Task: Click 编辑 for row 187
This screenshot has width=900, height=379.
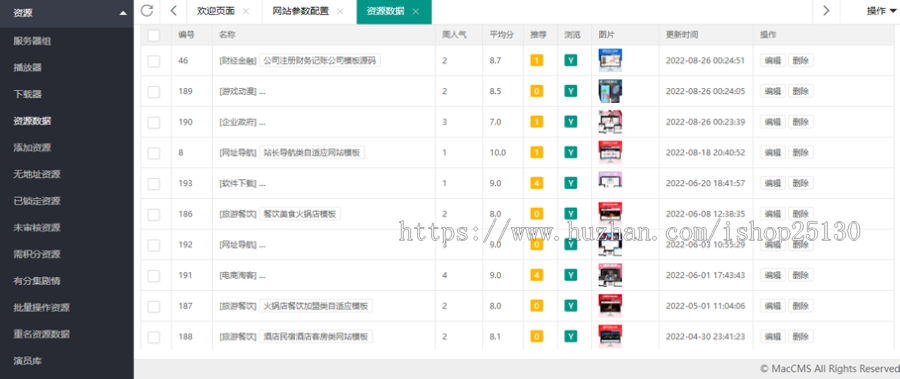Action: point(773,305)
